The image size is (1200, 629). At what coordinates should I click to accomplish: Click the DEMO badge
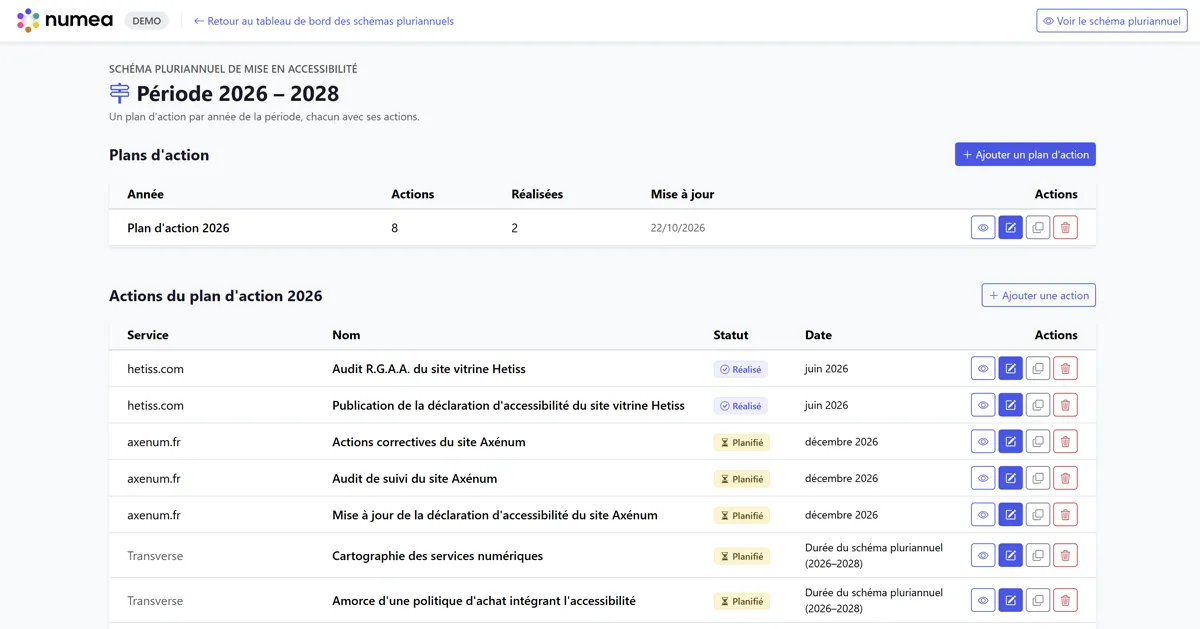click(146, 21)
